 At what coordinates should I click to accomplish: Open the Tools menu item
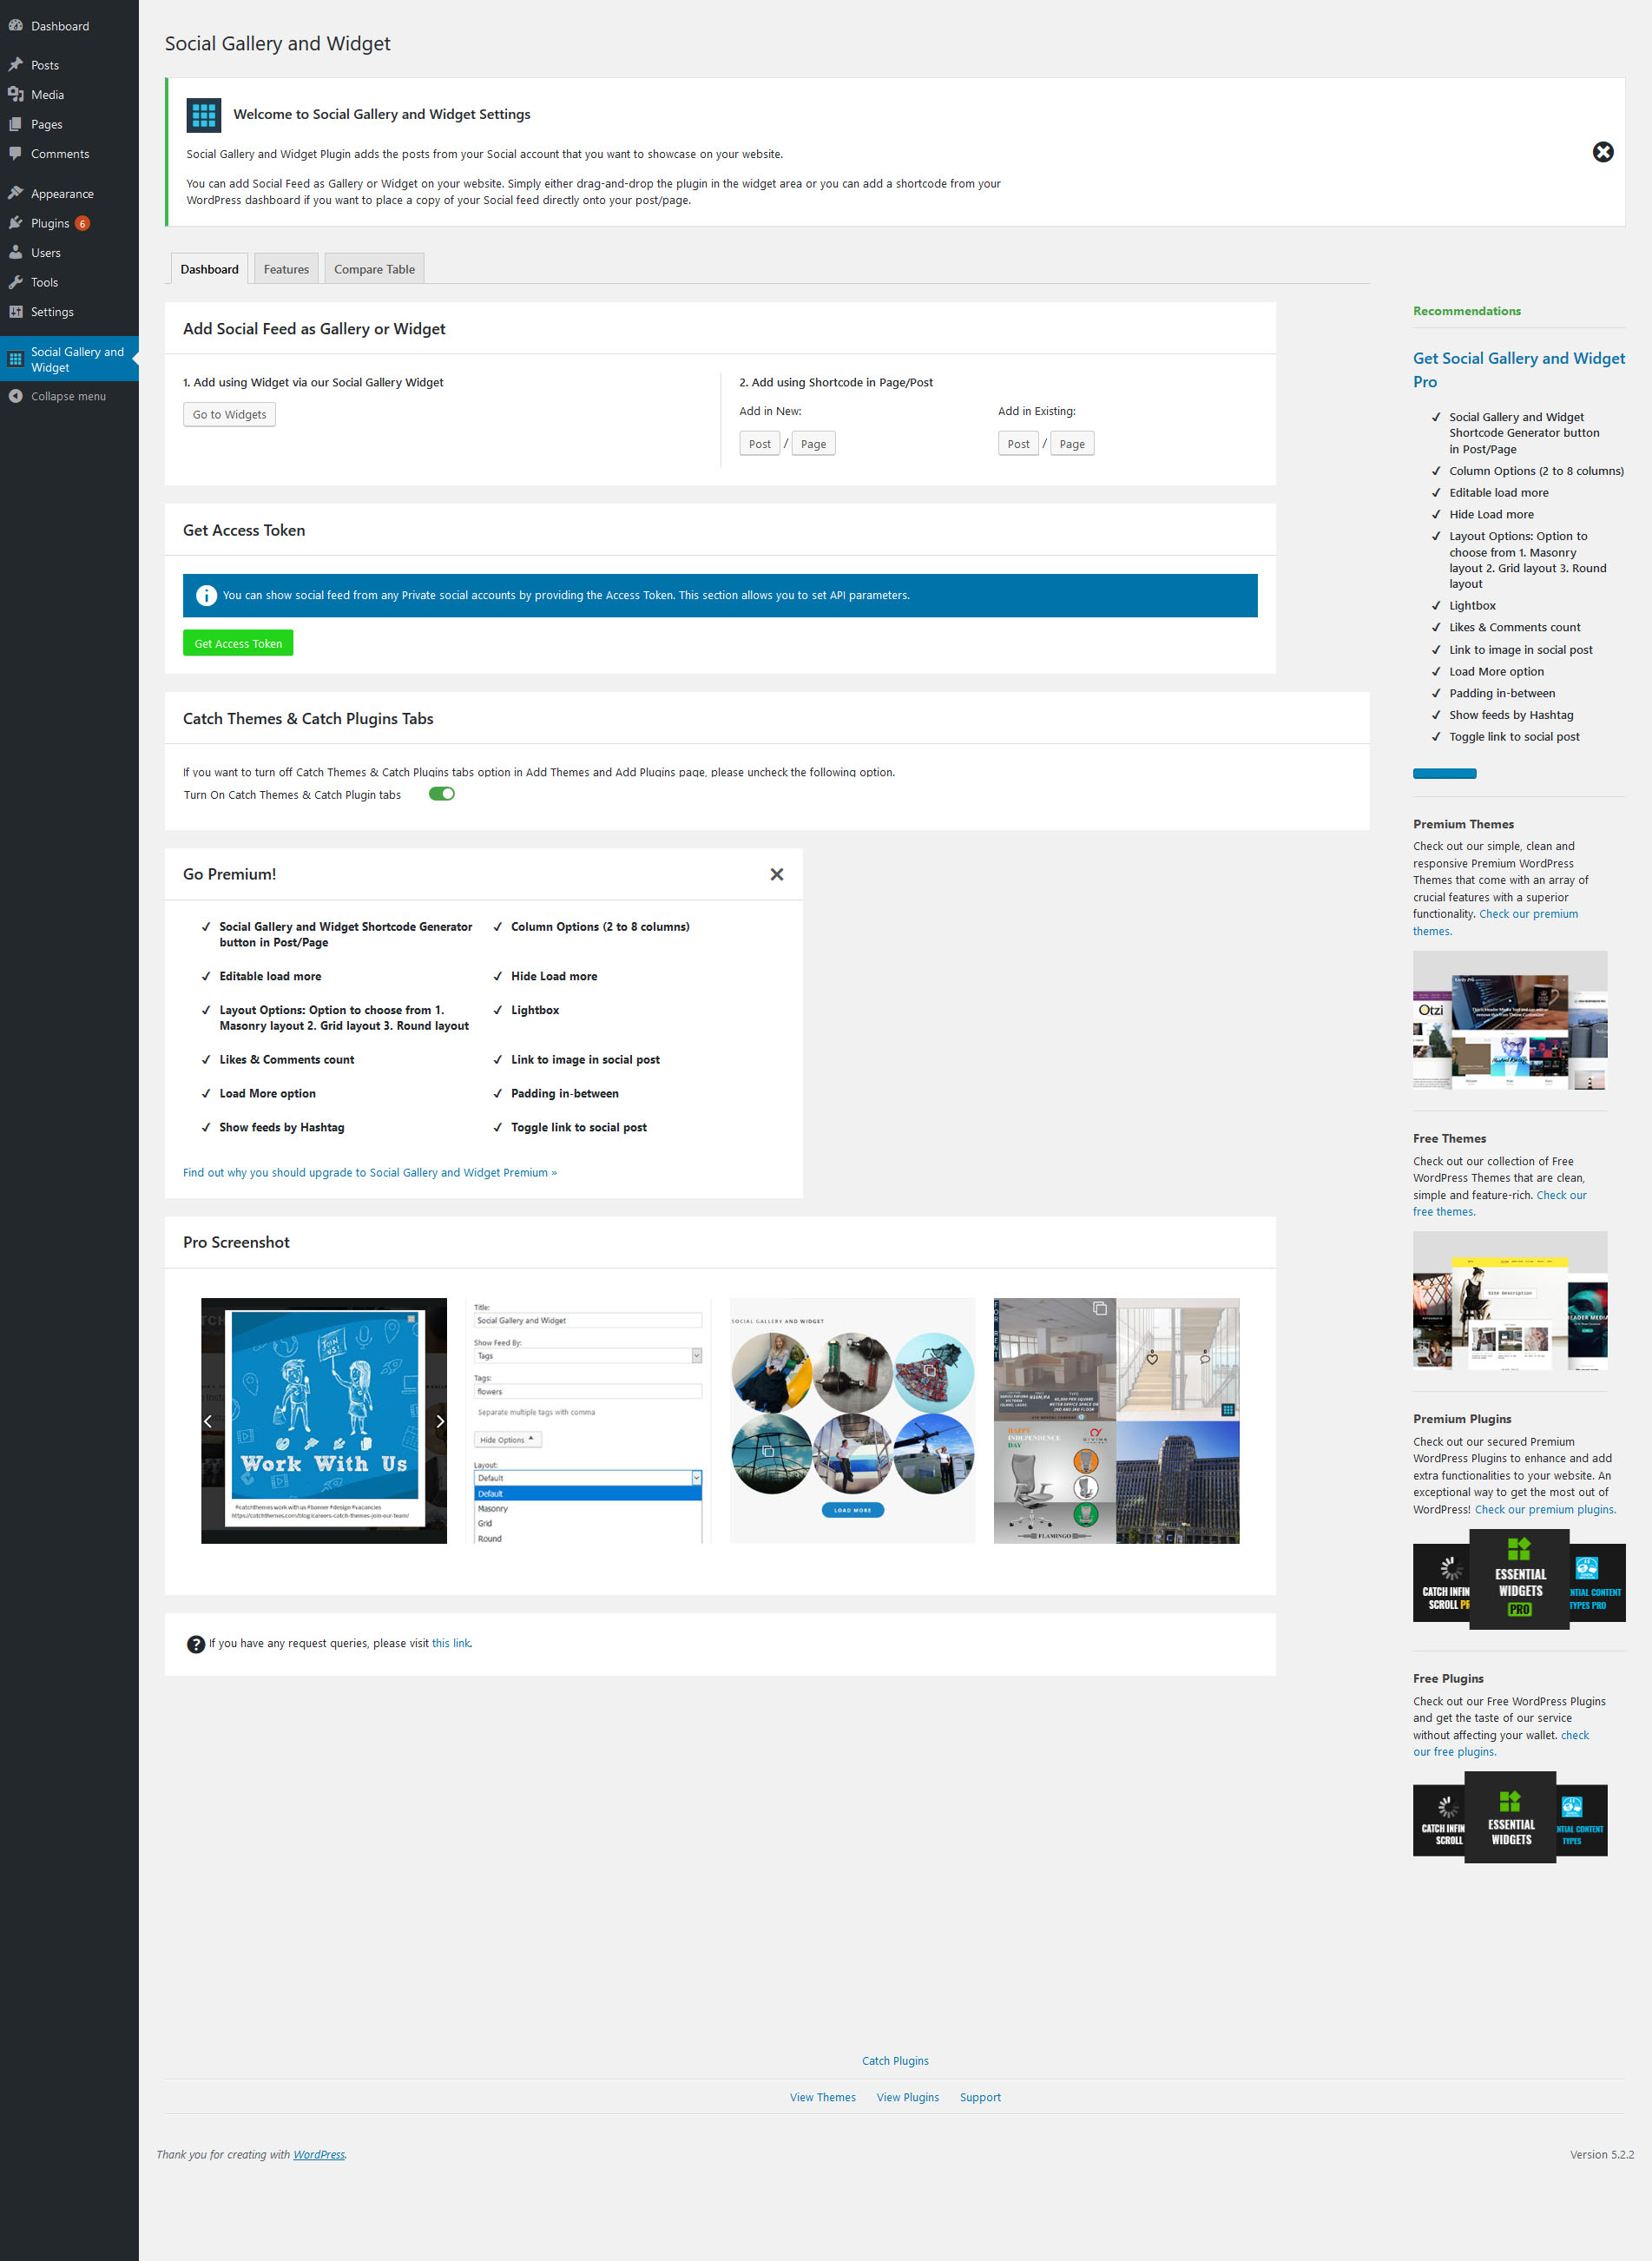[69, 282]
